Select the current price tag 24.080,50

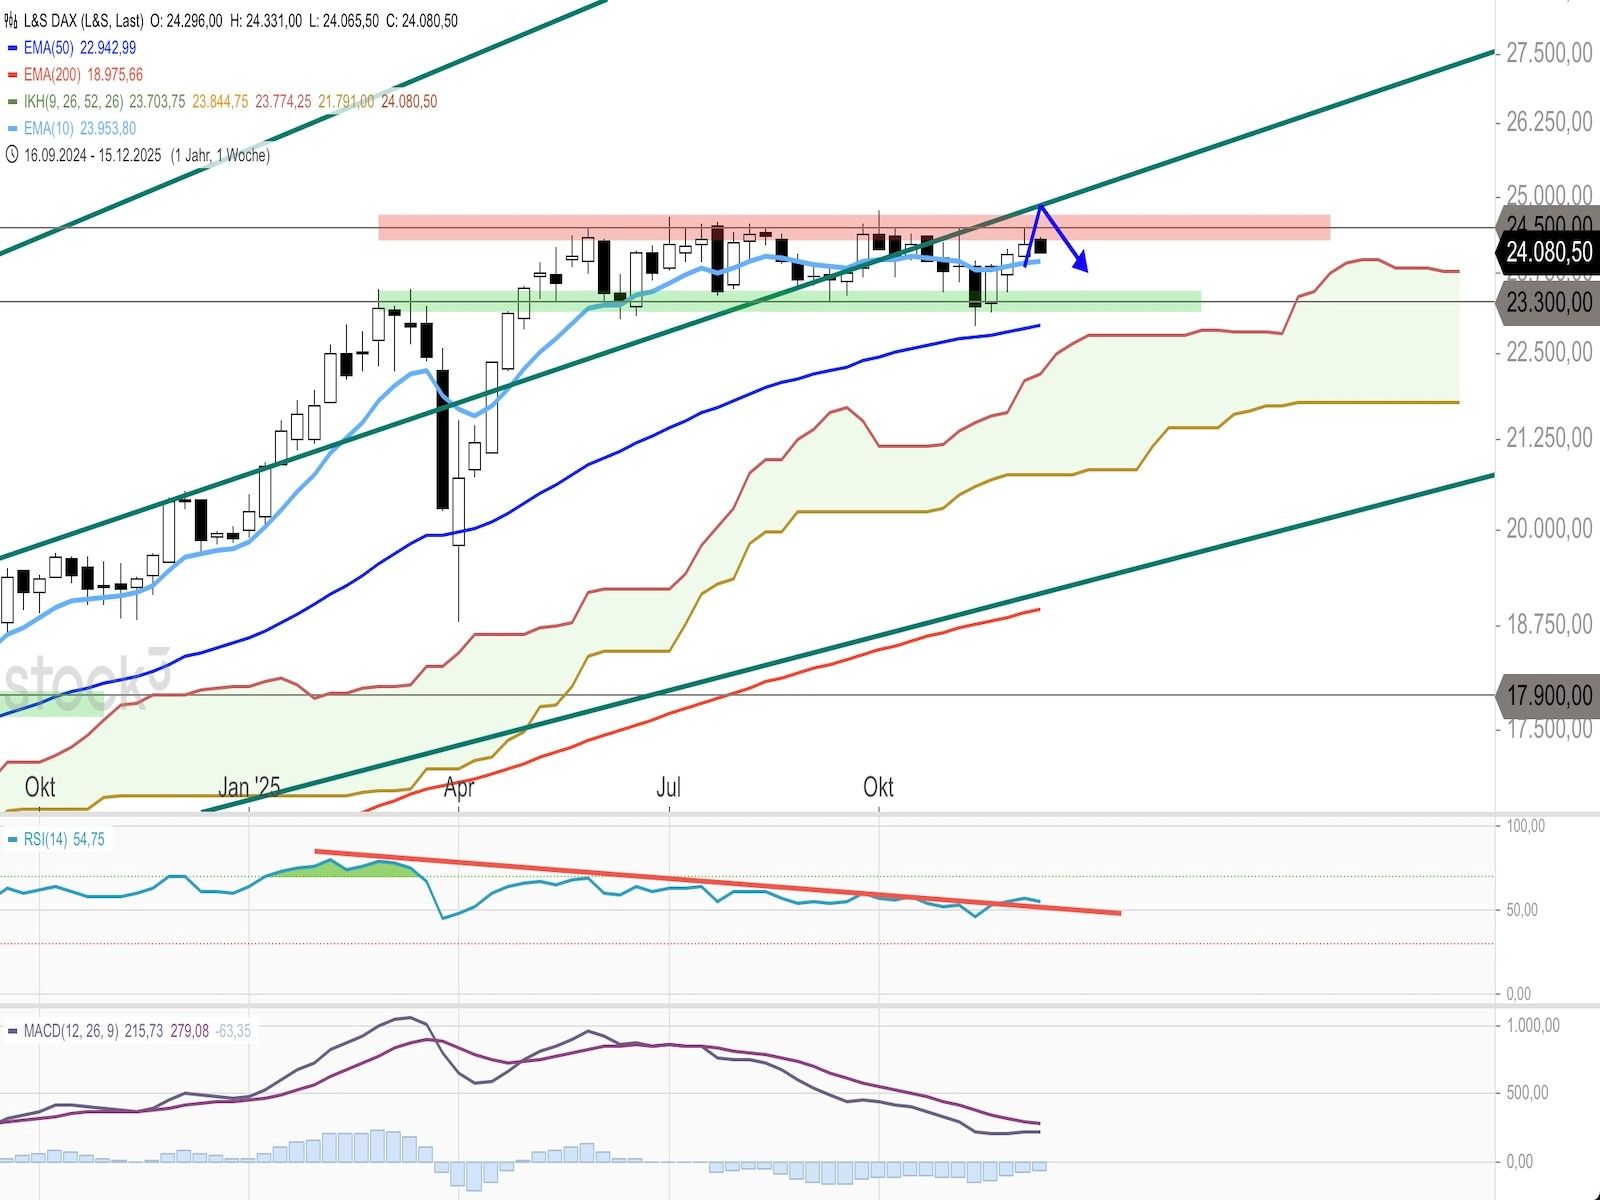point(1548,252)
